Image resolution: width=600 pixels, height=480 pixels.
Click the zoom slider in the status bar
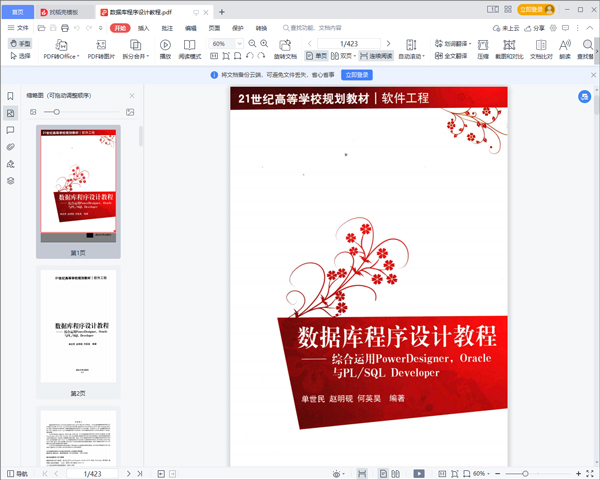coord(538,474)
